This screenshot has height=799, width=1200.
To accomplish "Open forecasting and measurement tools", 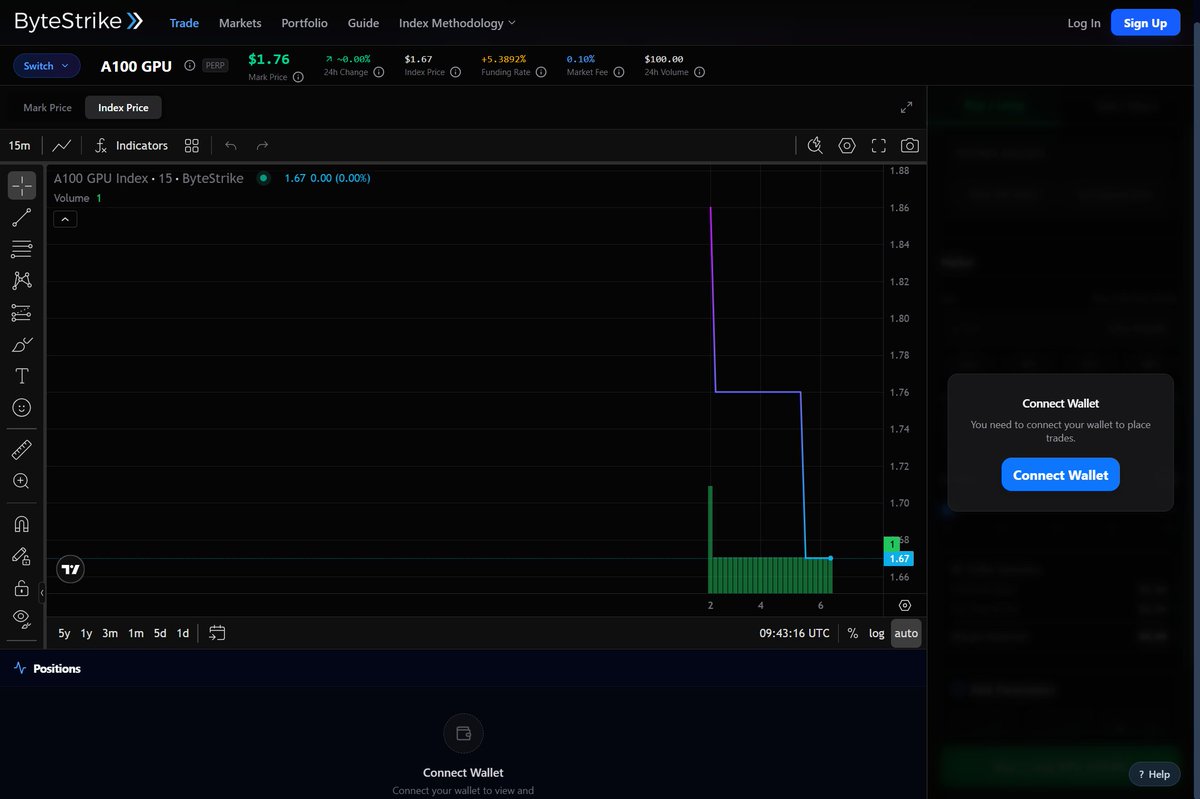I will coord(21,313).
